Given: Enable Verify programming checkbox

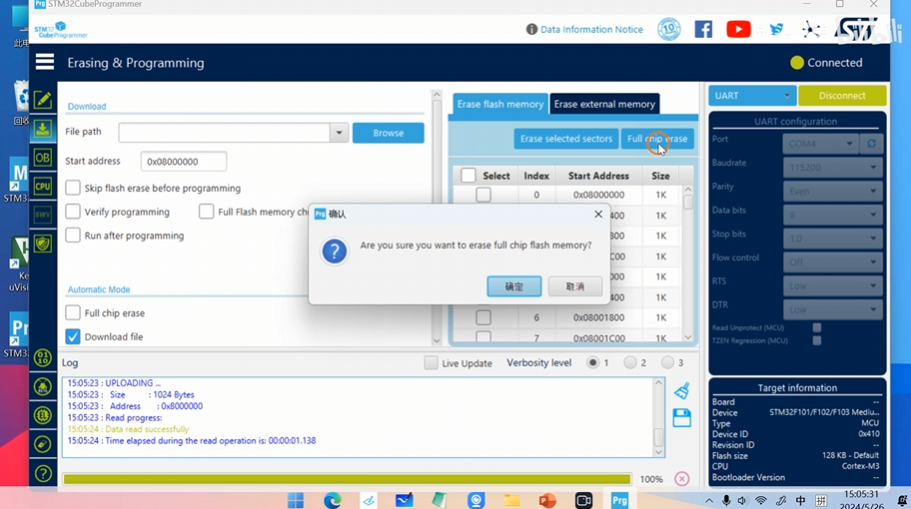Looking at the screenshot, I should tap(73, 212).
